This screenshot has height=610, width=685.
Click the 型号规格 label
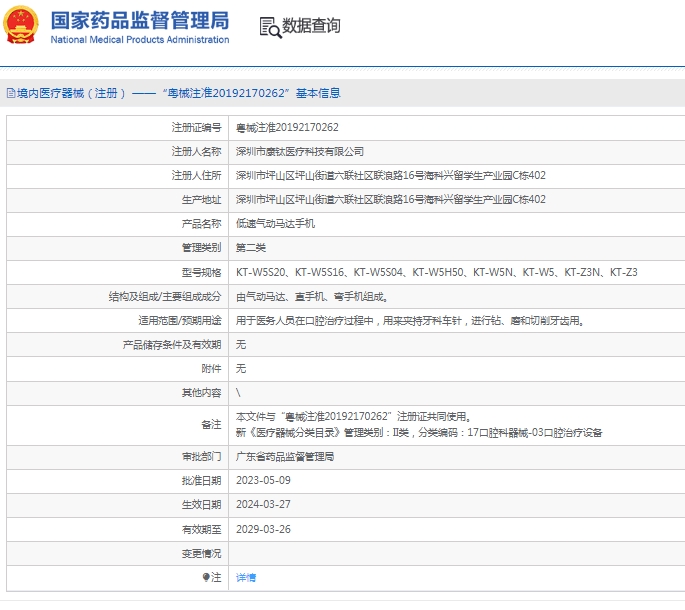click(201, 273)
